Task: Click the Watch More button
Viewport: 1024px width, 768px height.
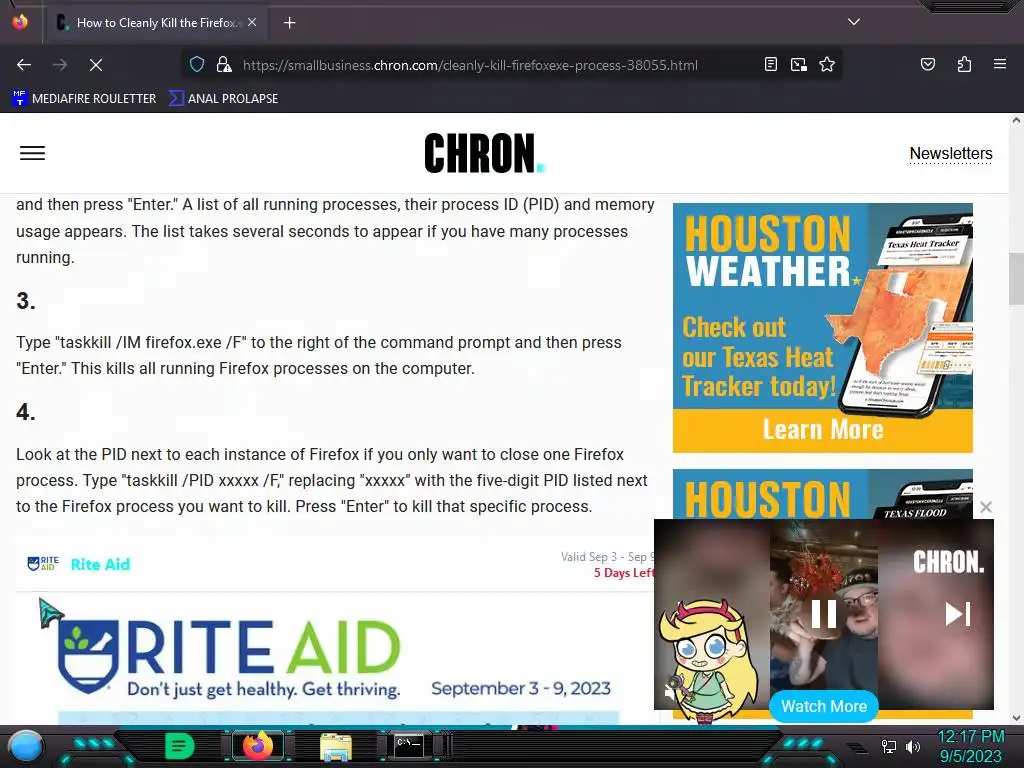Action: pos(824,707)
